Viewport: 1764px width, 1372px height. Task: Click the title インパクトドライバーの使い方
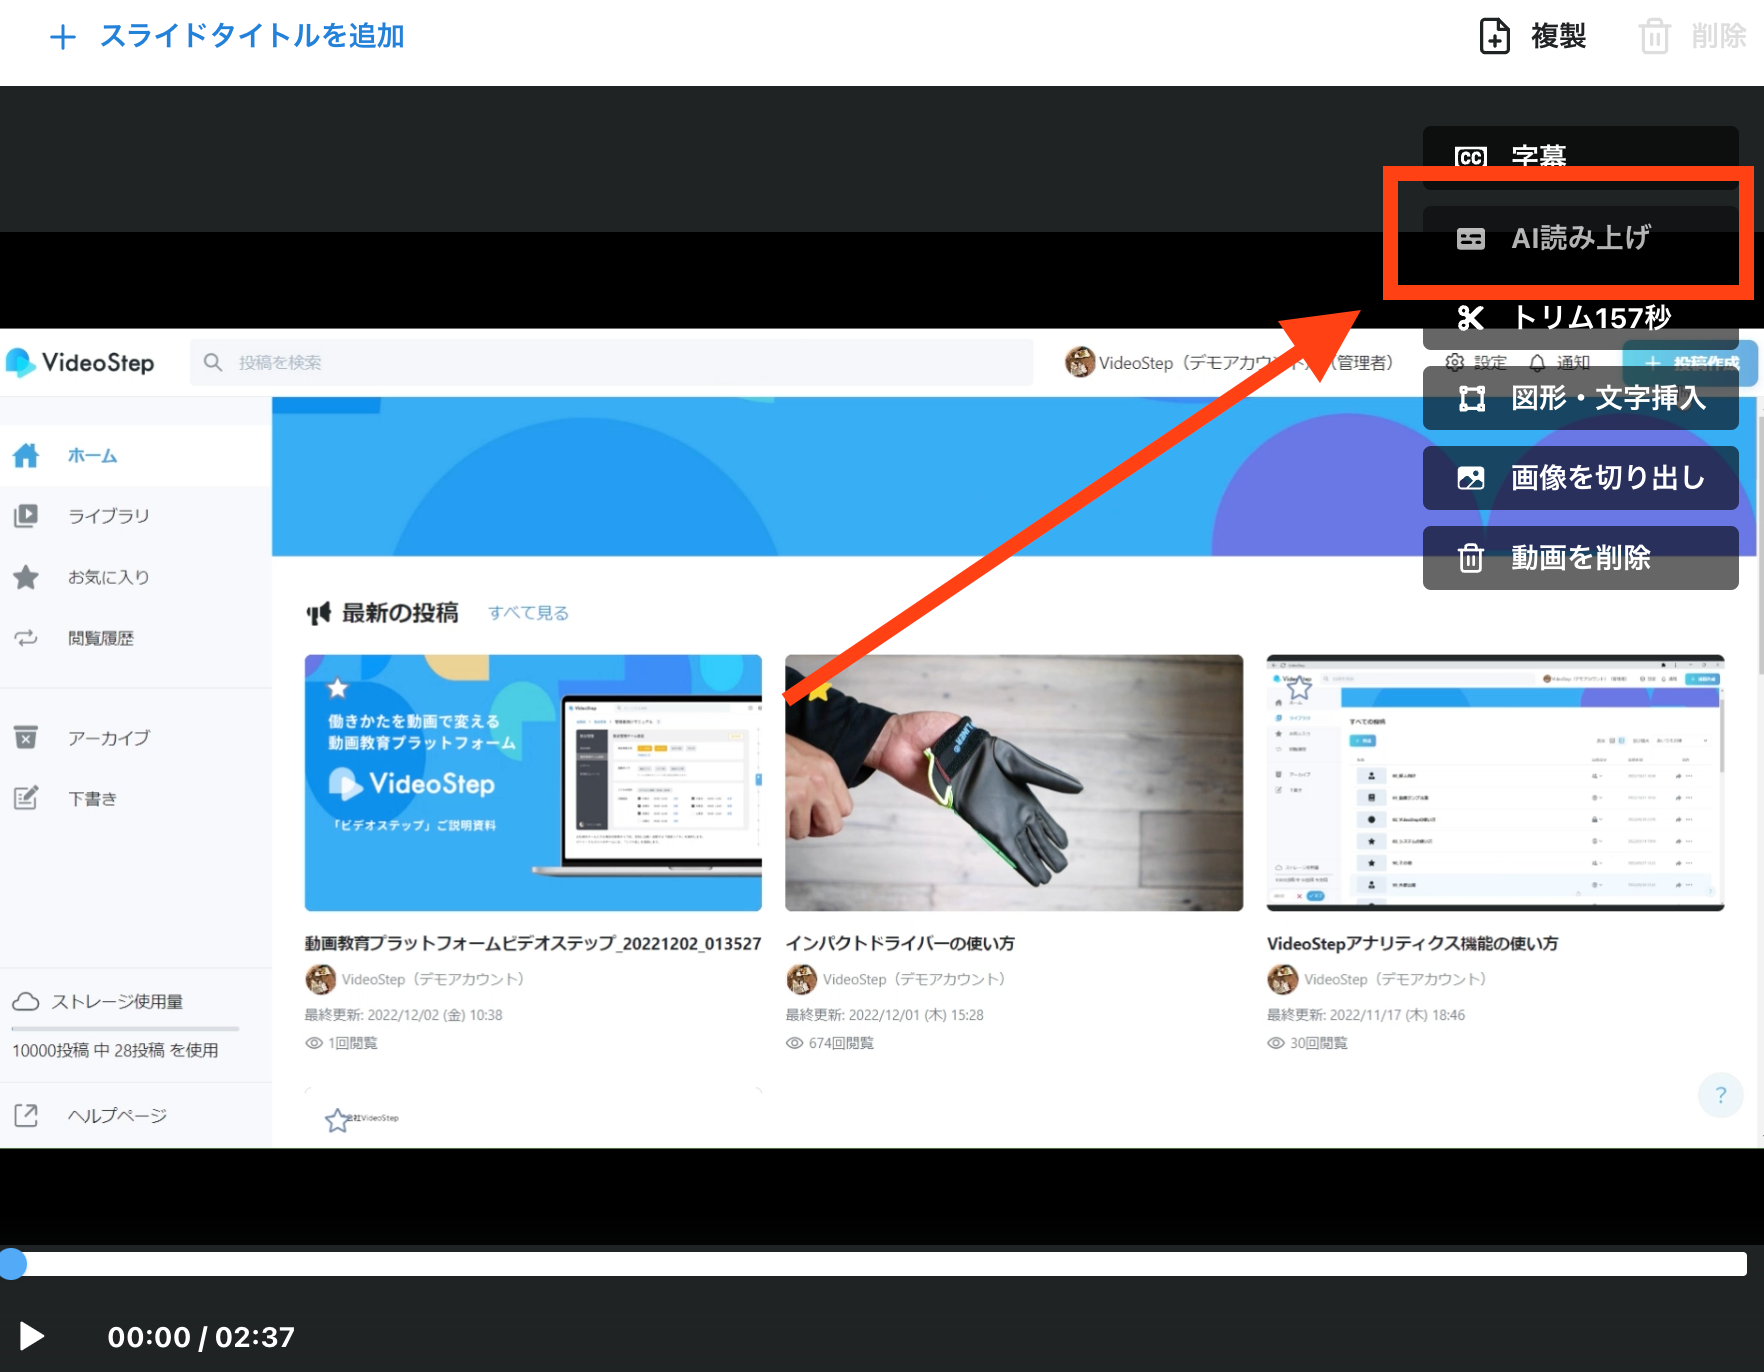click(900, 943)
